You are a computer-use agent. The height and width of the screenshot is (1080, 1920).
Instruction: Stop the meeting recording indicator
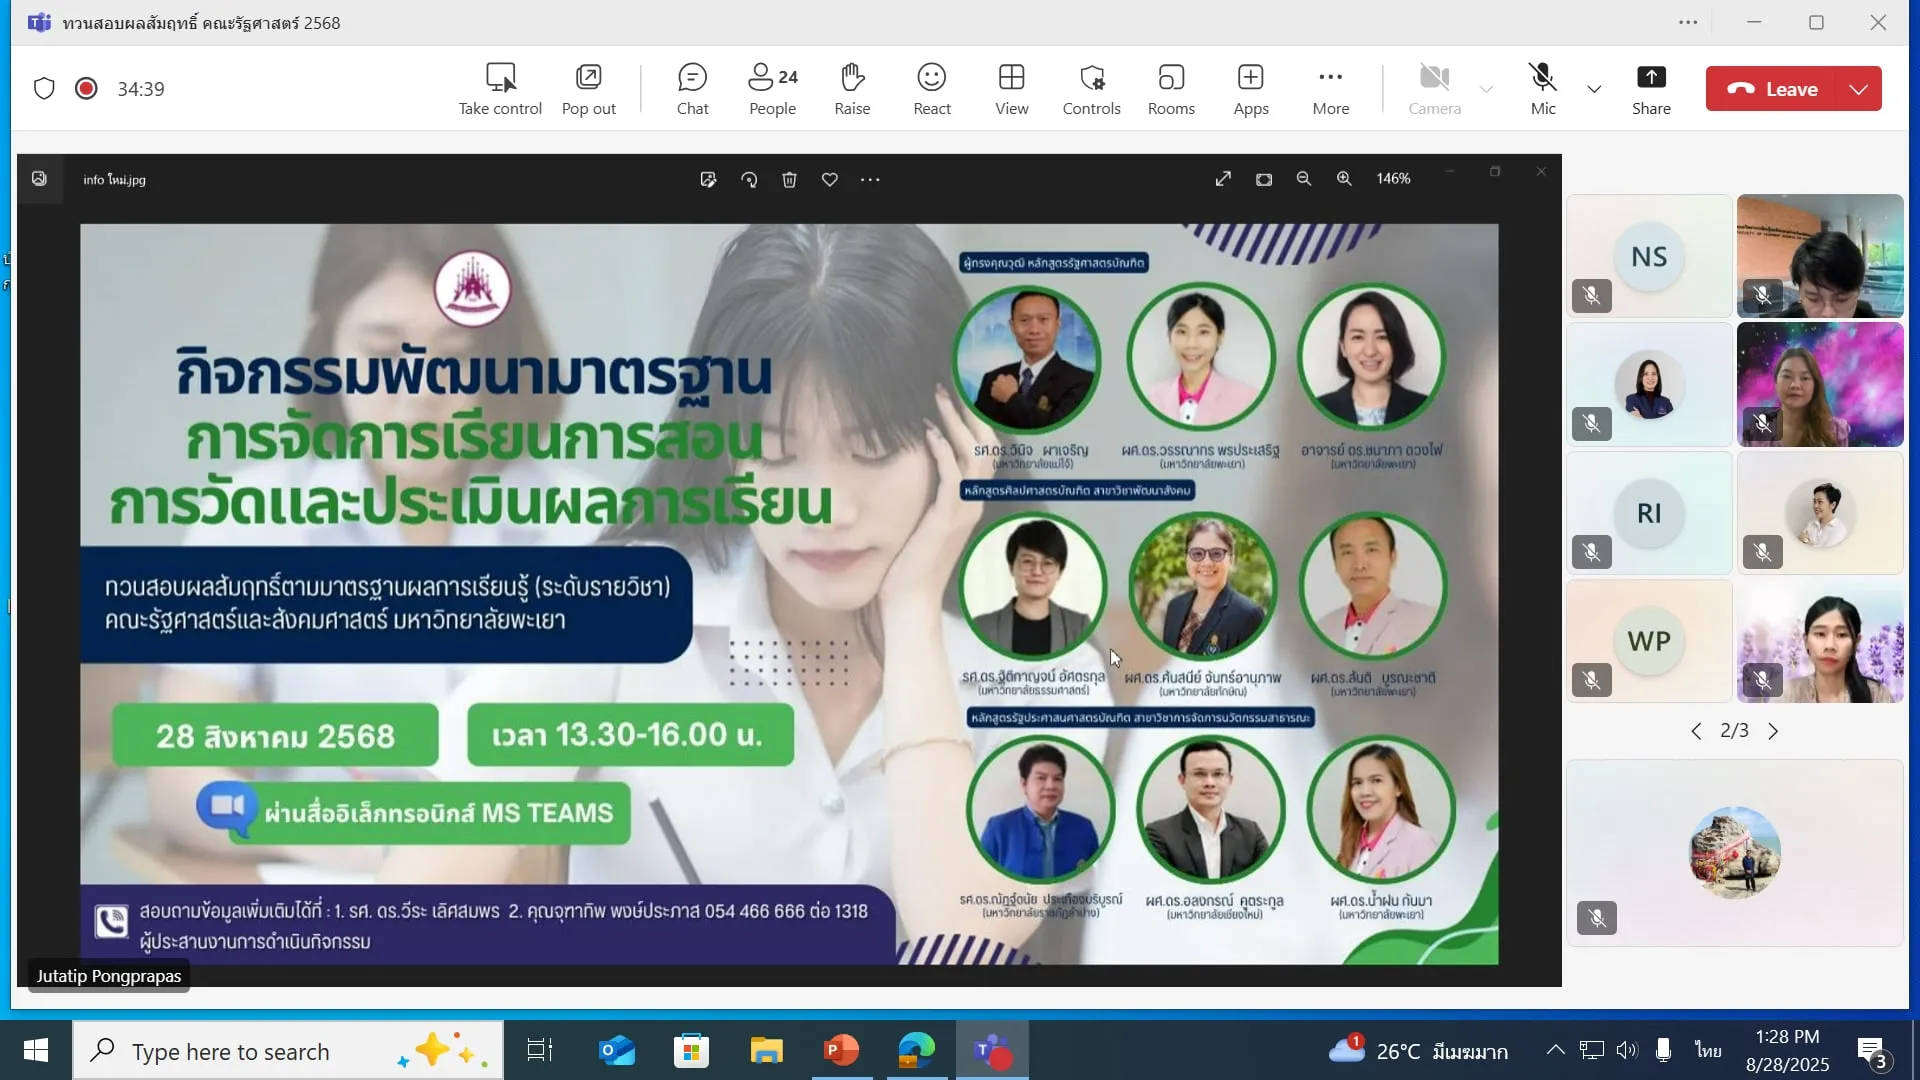pyautogui.click(x=86, y=88)
